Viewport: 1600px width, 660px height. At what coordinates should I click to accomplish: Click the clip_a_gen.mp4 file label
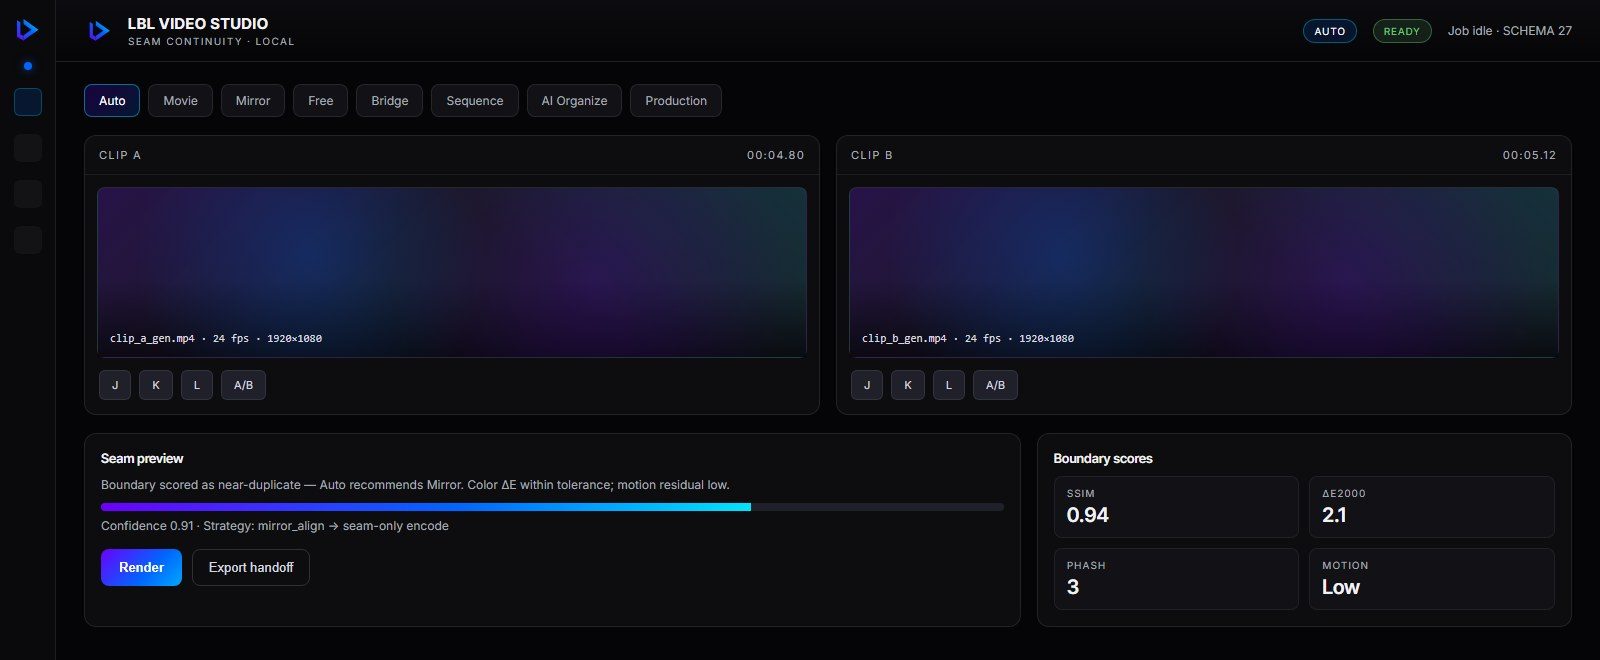coord(216,338)
